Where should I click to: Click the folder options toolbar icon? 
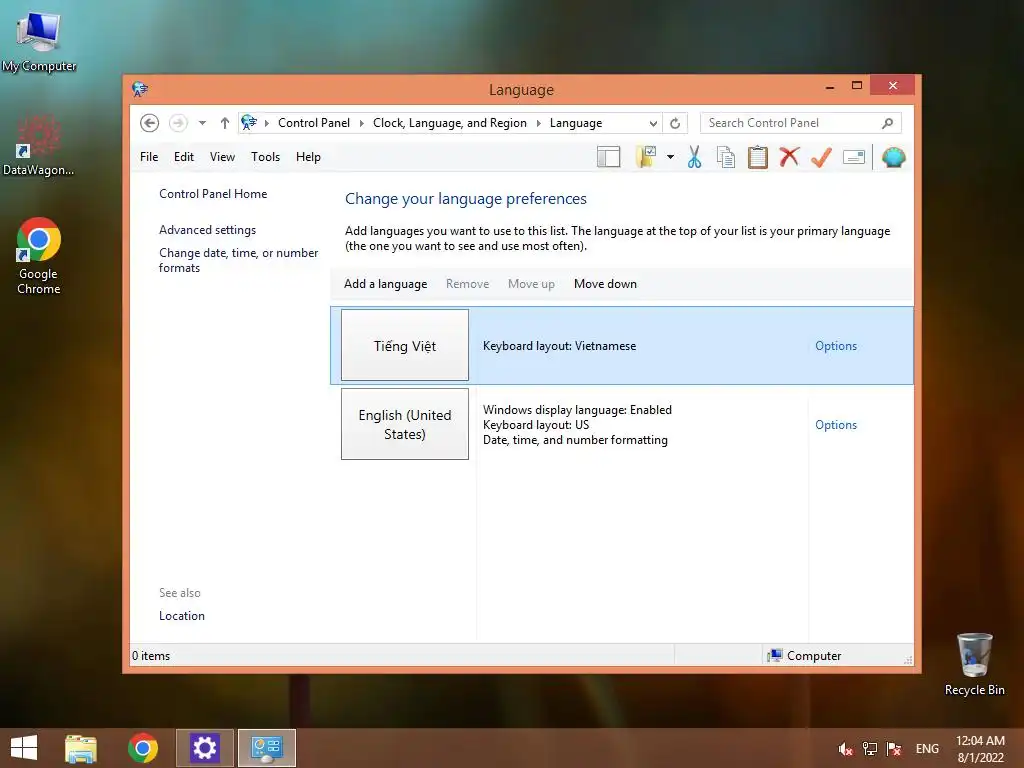[x=646, y=157]
